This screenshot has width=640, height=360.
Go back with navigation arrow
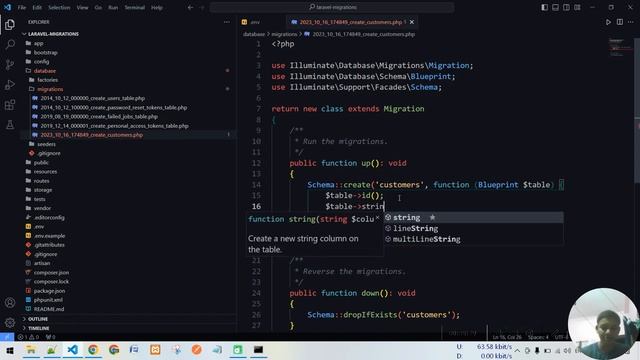190,7
